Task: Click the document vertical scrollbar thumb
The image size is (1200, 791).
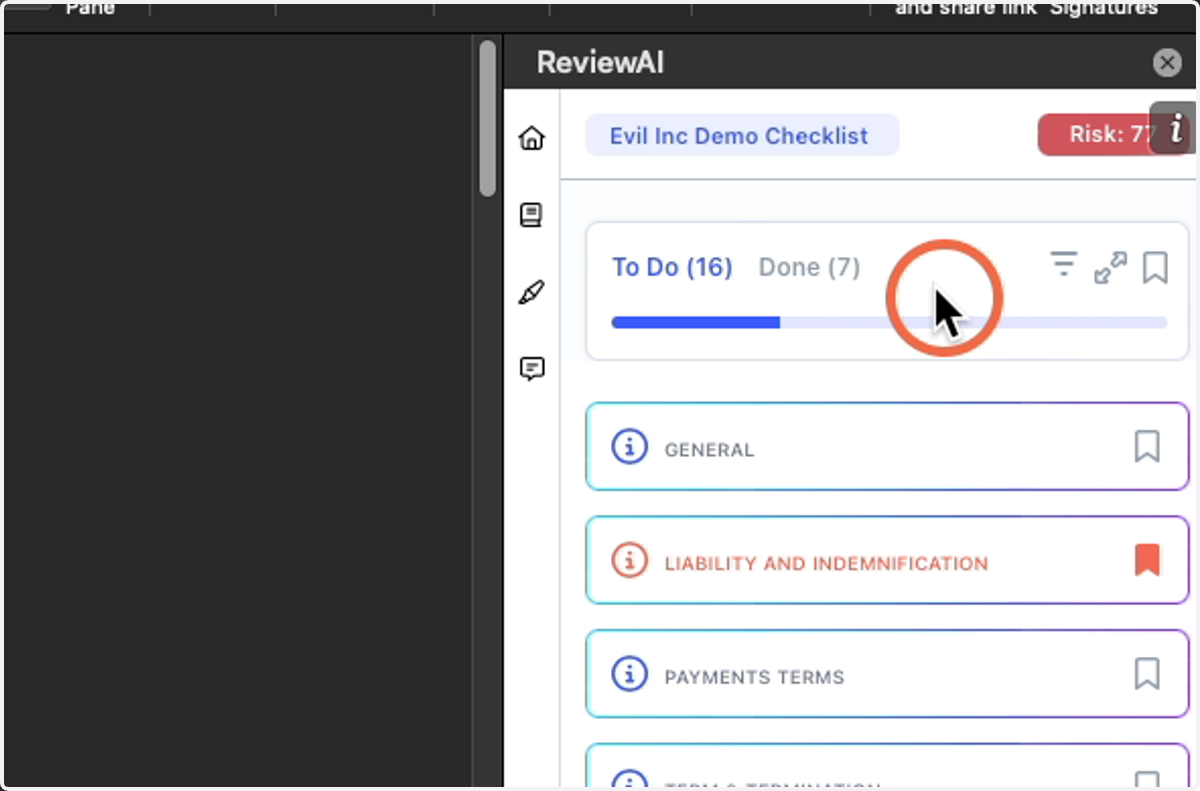Action: coord(487,118)
